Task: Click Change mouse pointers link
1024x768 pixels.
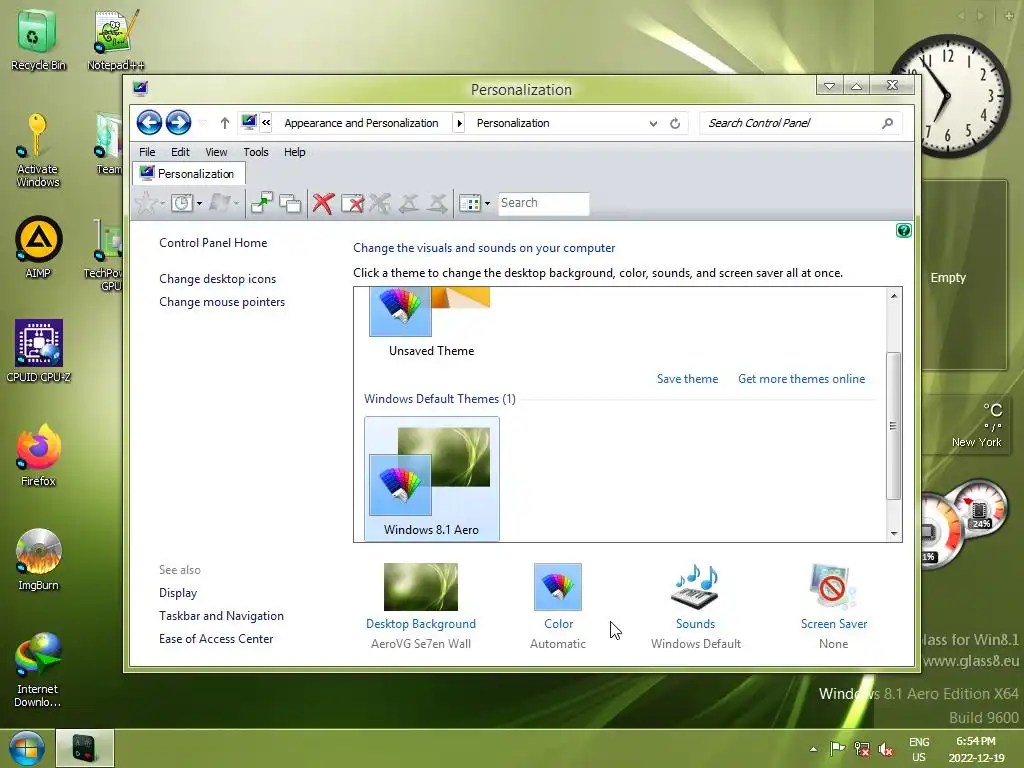Action: pyautogui.click(x=222, y=302)
